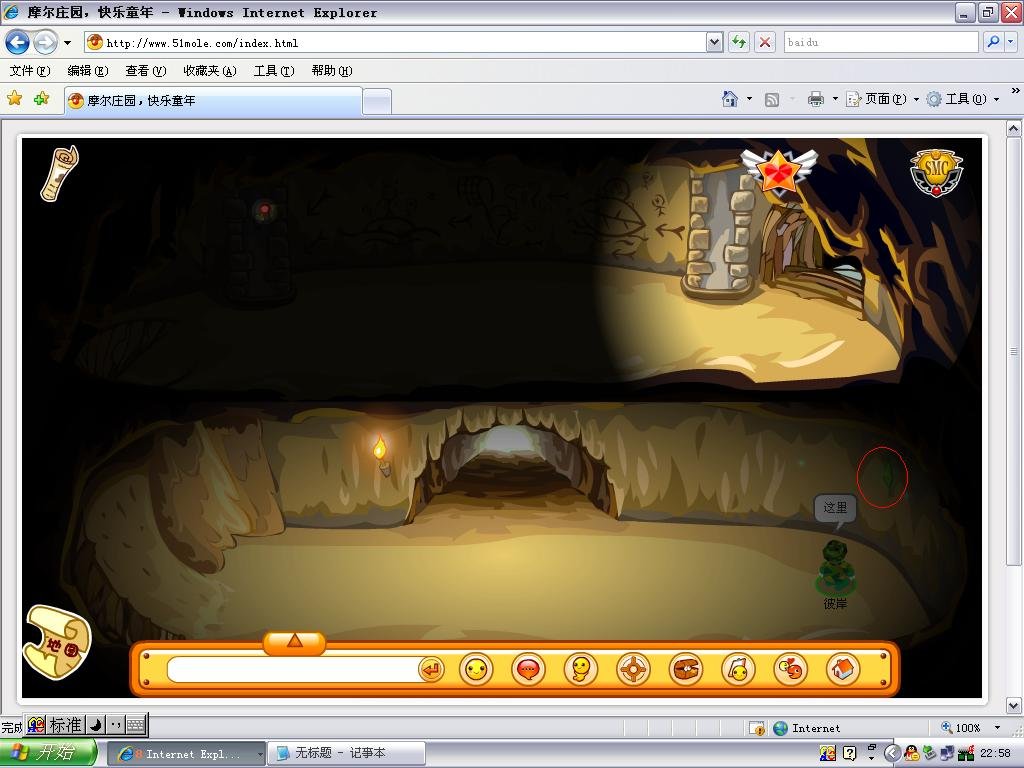Open the 查看 menu
The image size is (1024, 768).
tap(145, 71)
